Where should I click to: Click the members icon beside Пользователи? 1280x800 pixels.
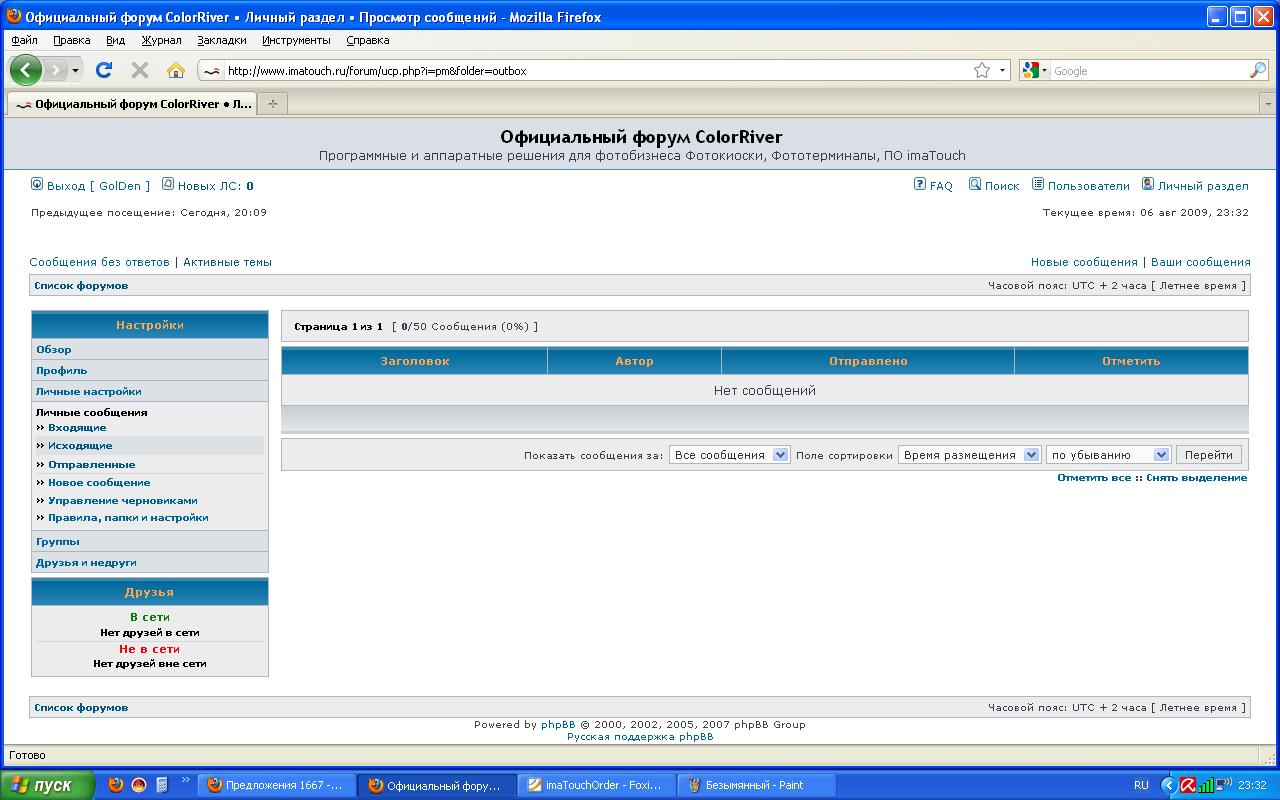click(1038, 184)
